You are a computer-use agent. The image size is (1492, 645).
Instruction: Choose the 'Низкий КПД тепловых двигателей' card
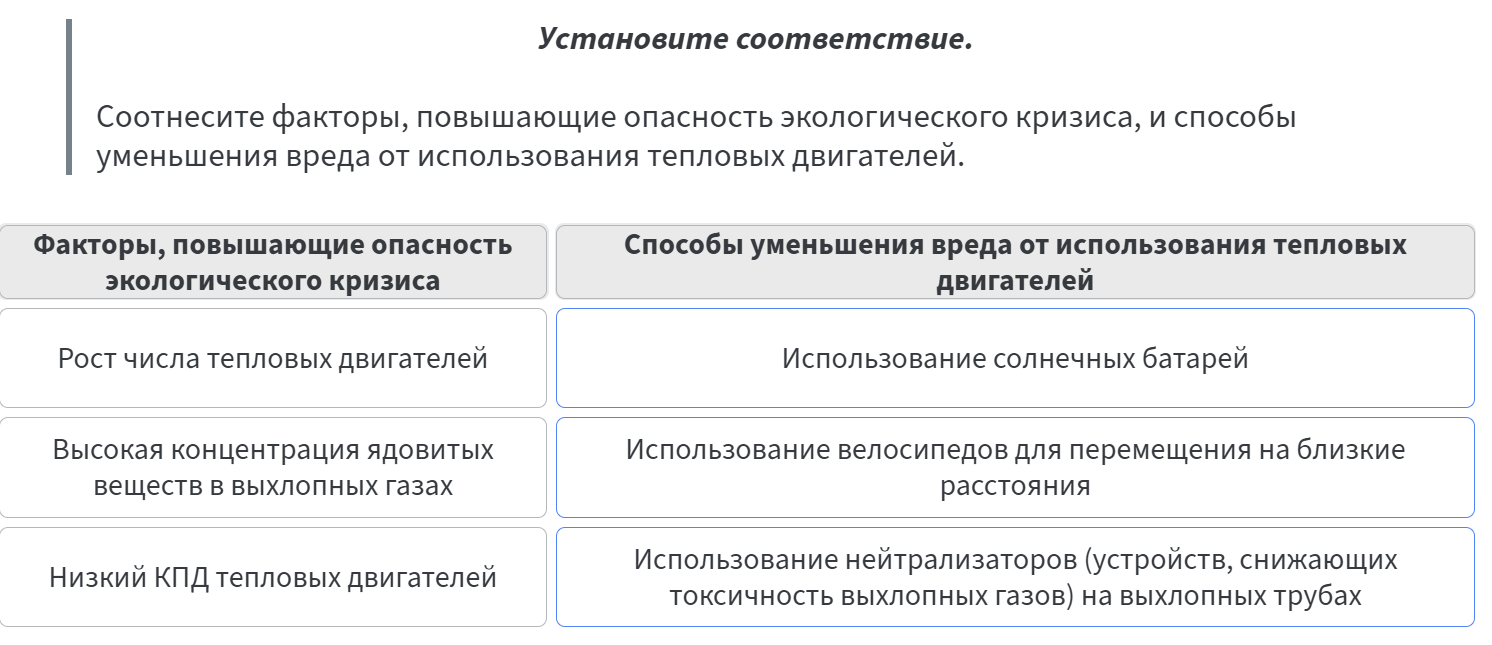(x=273, y=577)
